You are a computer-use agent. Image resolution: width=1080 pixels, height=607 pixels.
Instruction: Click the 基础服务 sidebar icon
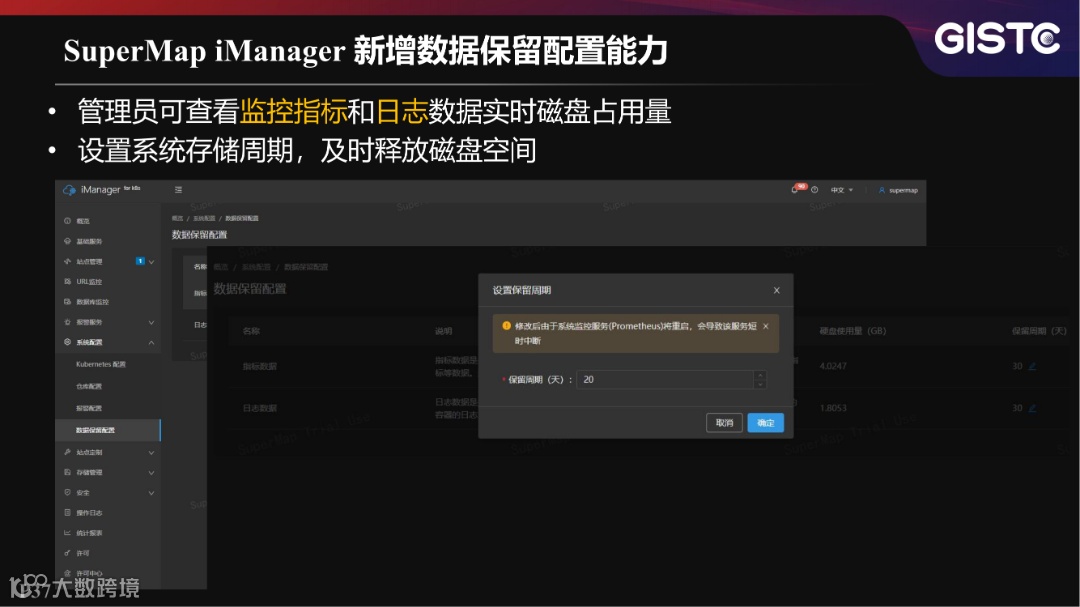click(x=68, y=241)
